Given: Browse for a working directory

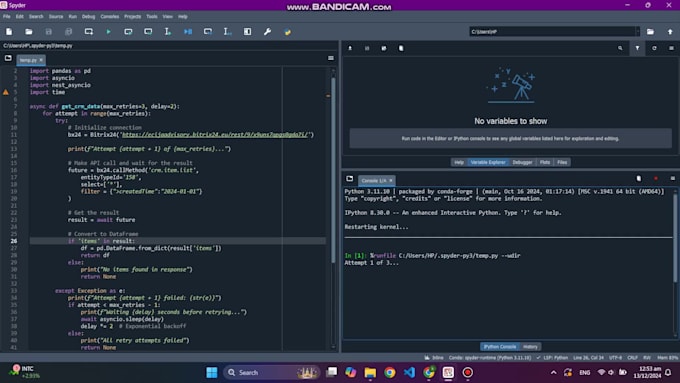Looking at the screenshot, I should 650,32.
